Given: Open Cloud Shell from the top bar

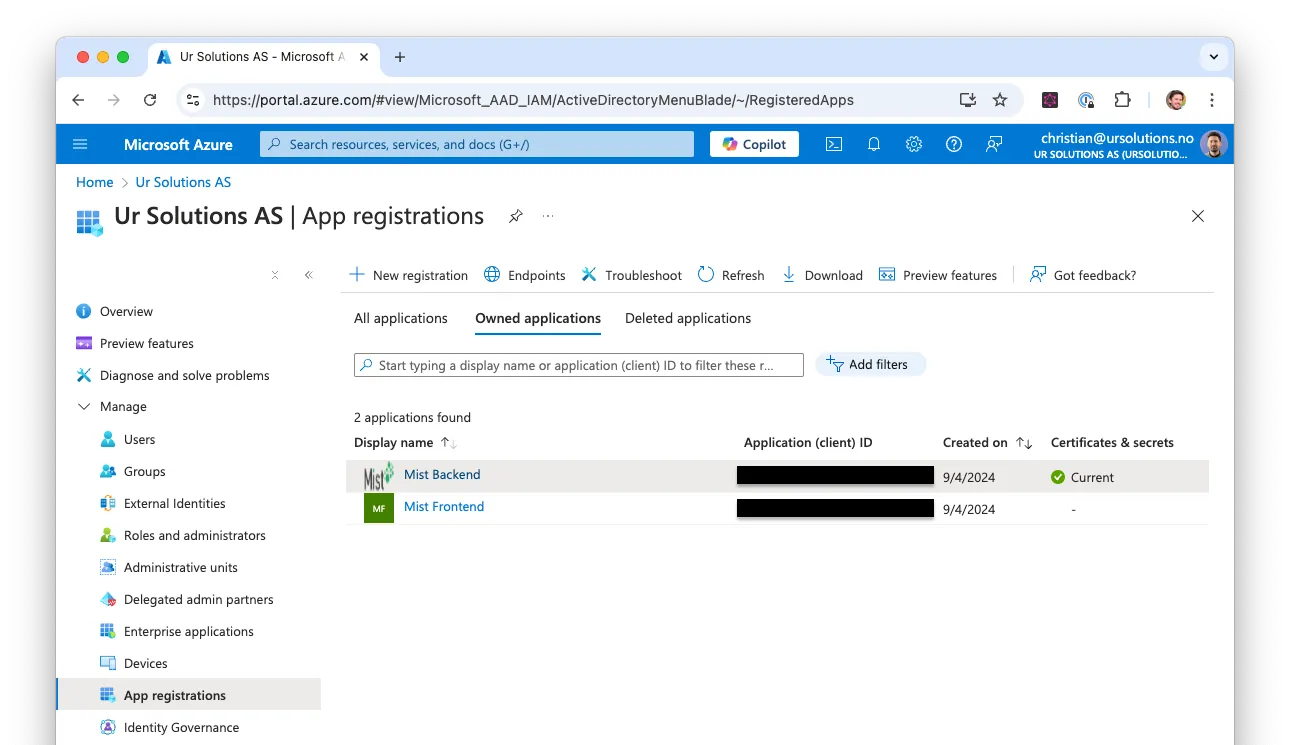Looking at the screenshot, I should pos(833,144).
